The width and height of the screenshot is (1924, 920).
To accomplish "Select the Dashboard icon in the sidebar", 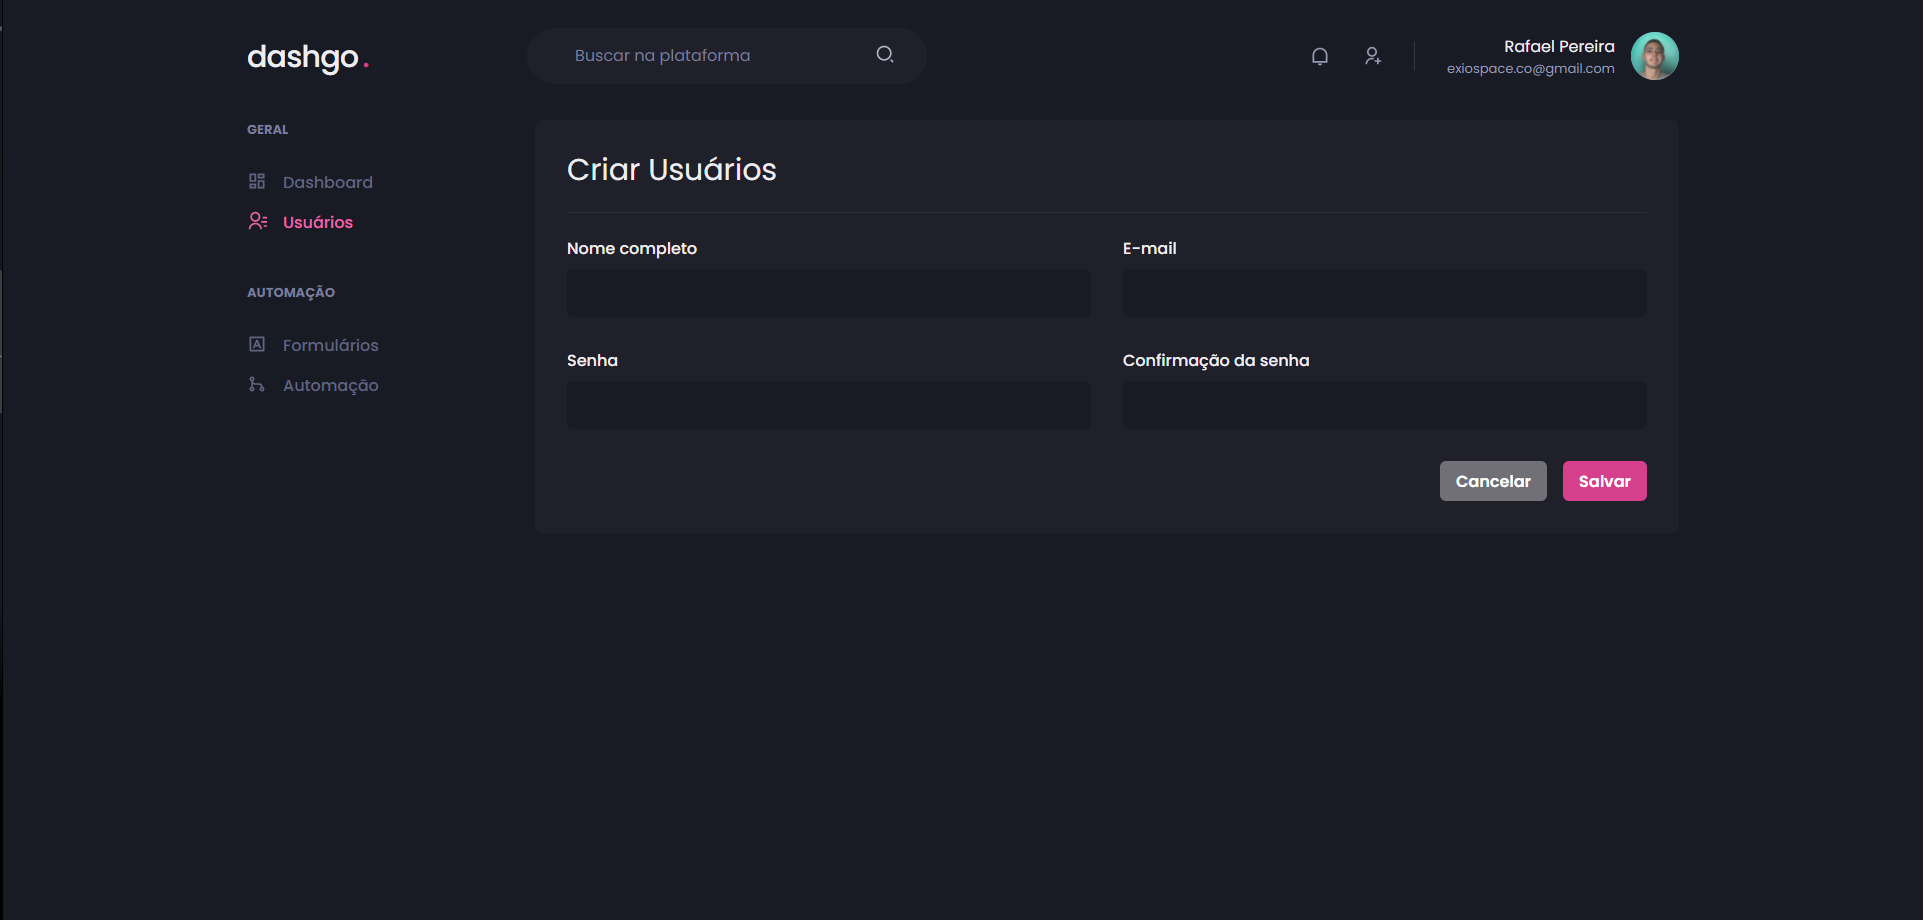I will [257, 181].
